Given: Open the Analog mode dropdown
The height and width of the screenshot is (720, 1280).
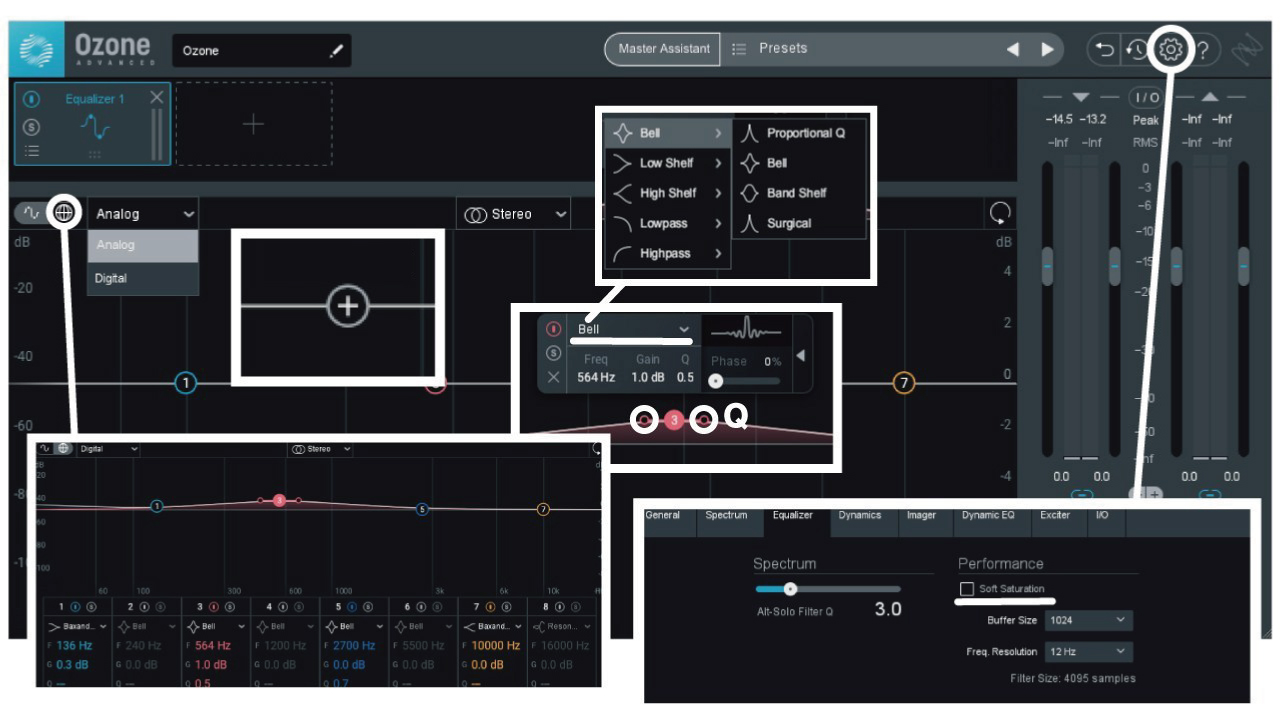Looking at the screenshot, I should click(143, 214).
